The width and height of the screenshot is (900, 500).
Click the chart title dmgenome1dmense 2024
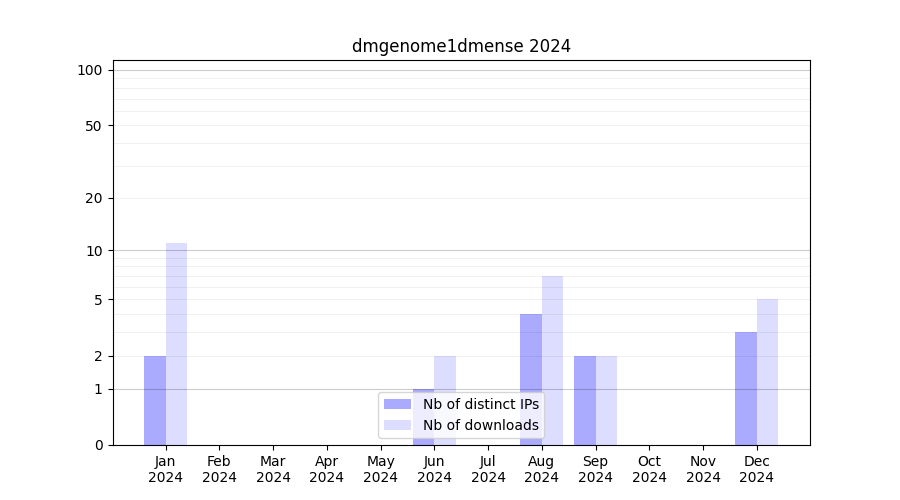461,46
